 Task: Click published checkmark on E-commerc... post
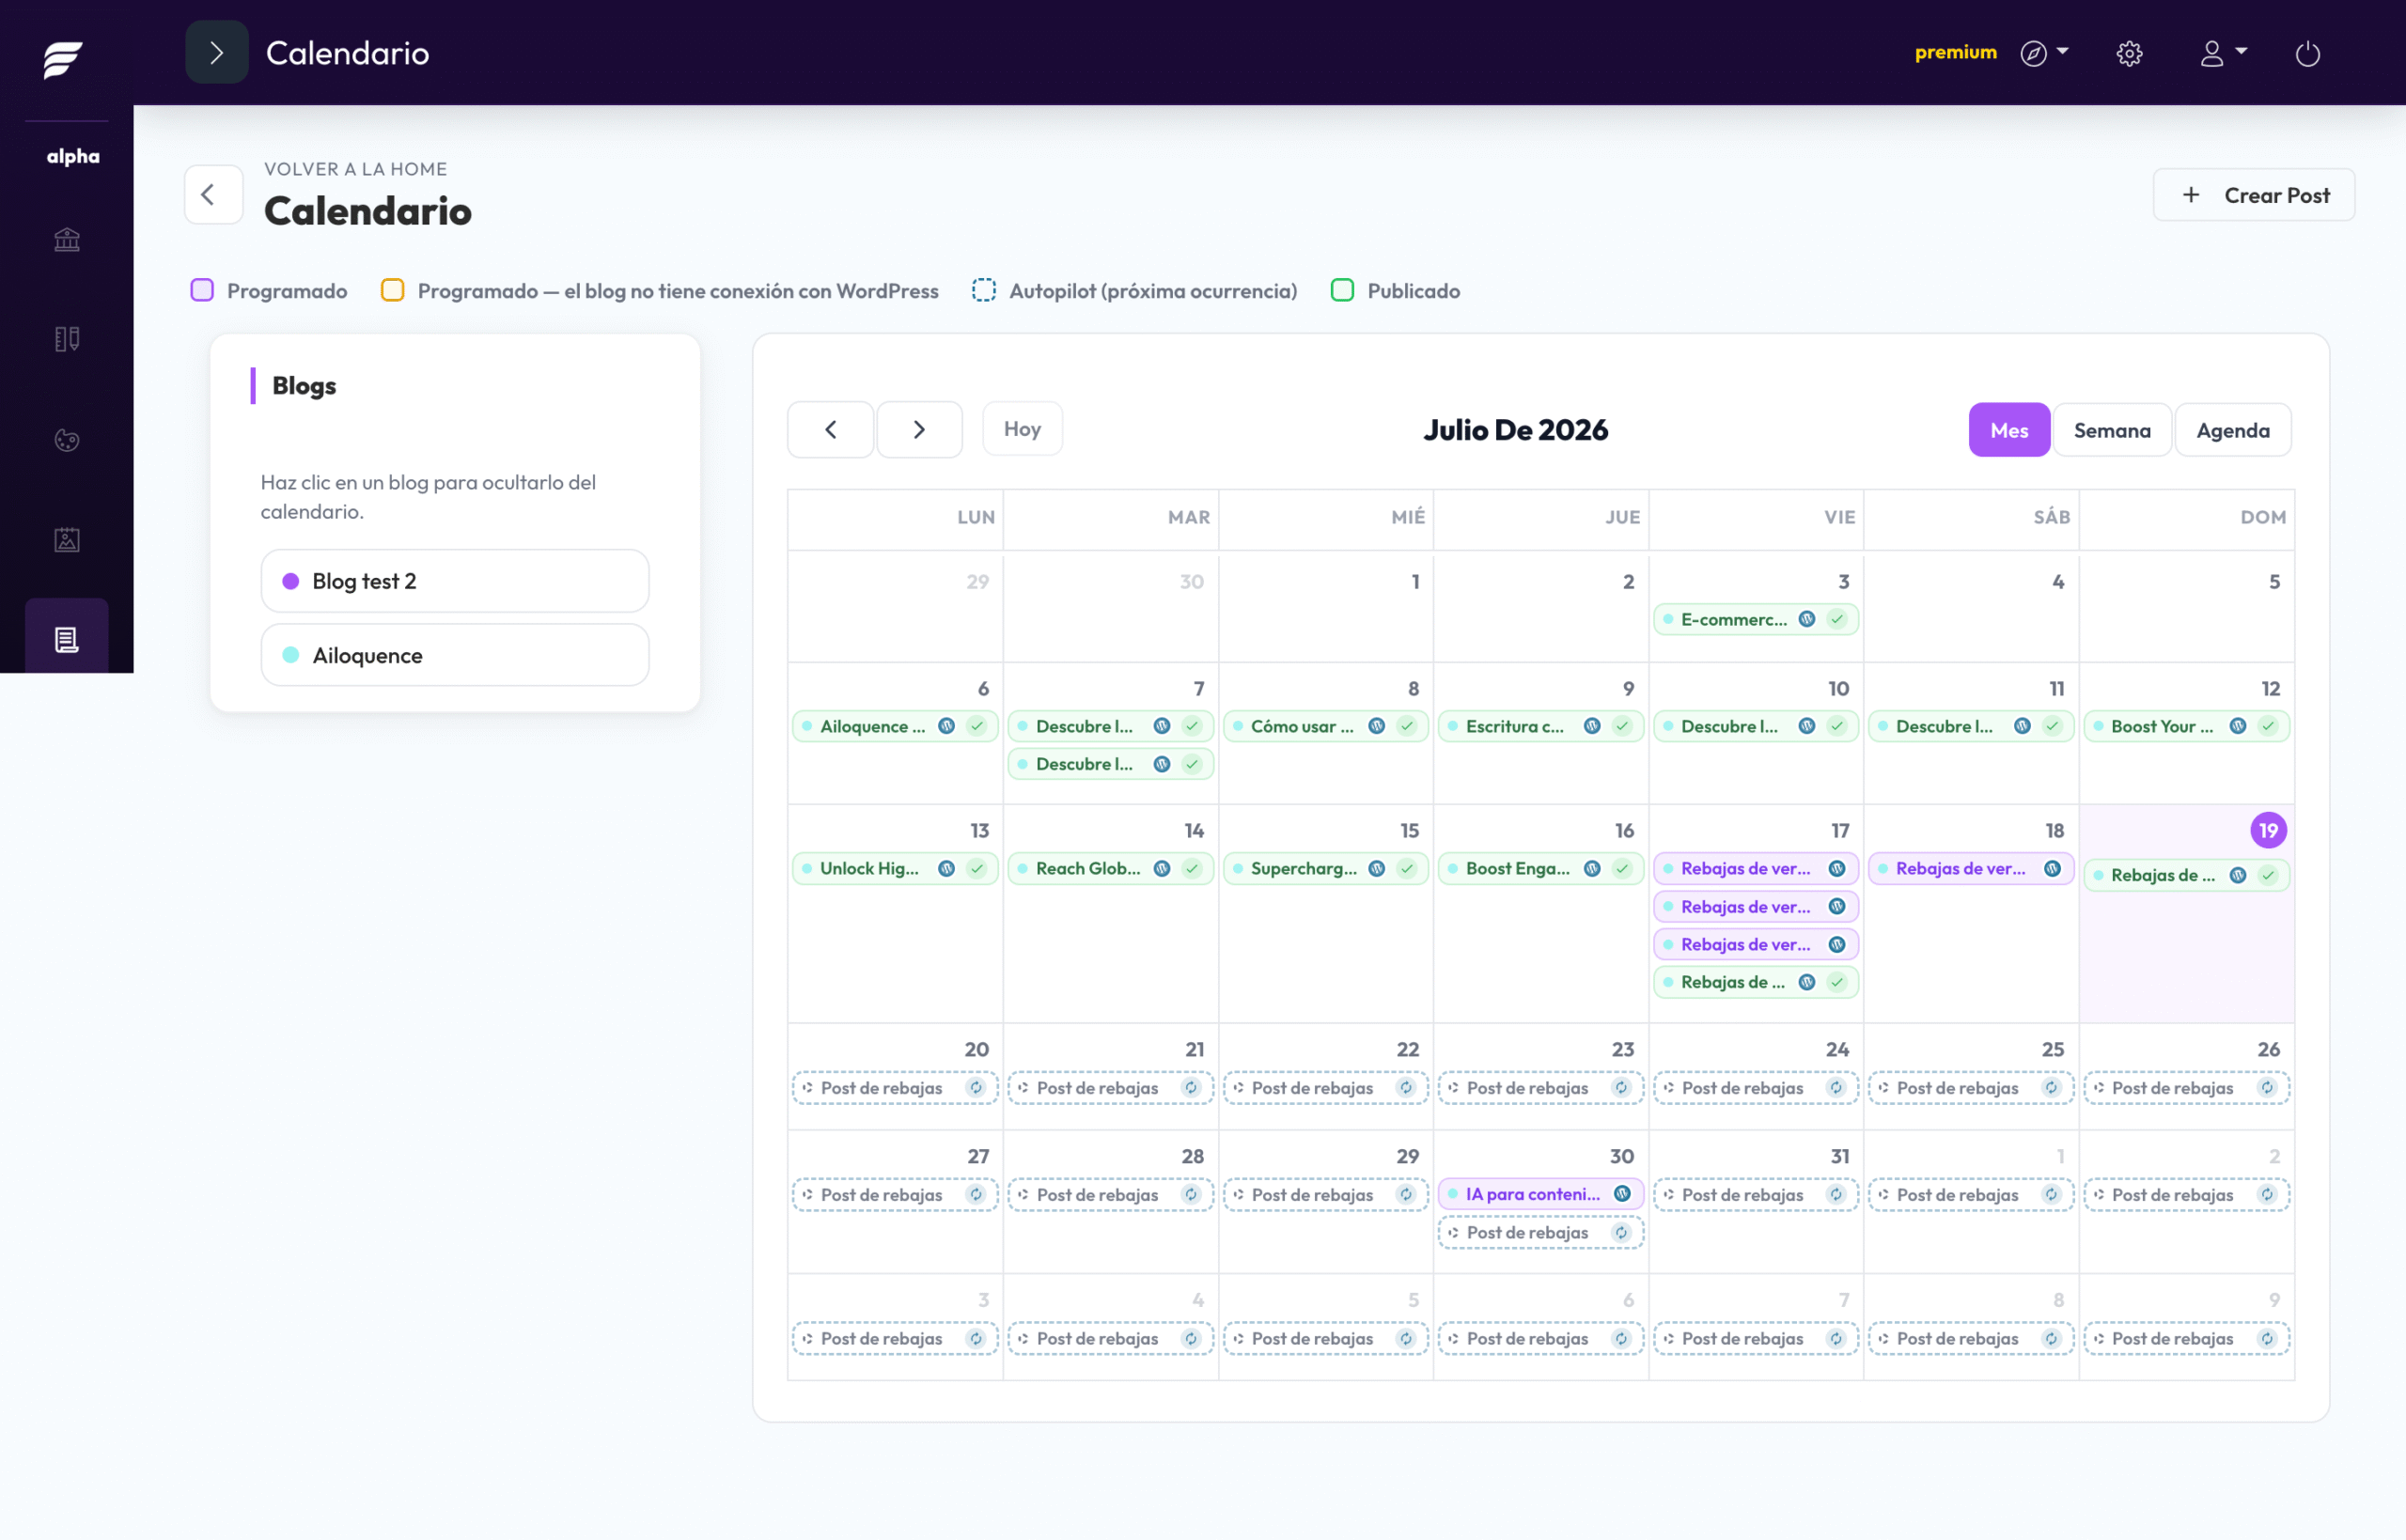click(1837, 619)
